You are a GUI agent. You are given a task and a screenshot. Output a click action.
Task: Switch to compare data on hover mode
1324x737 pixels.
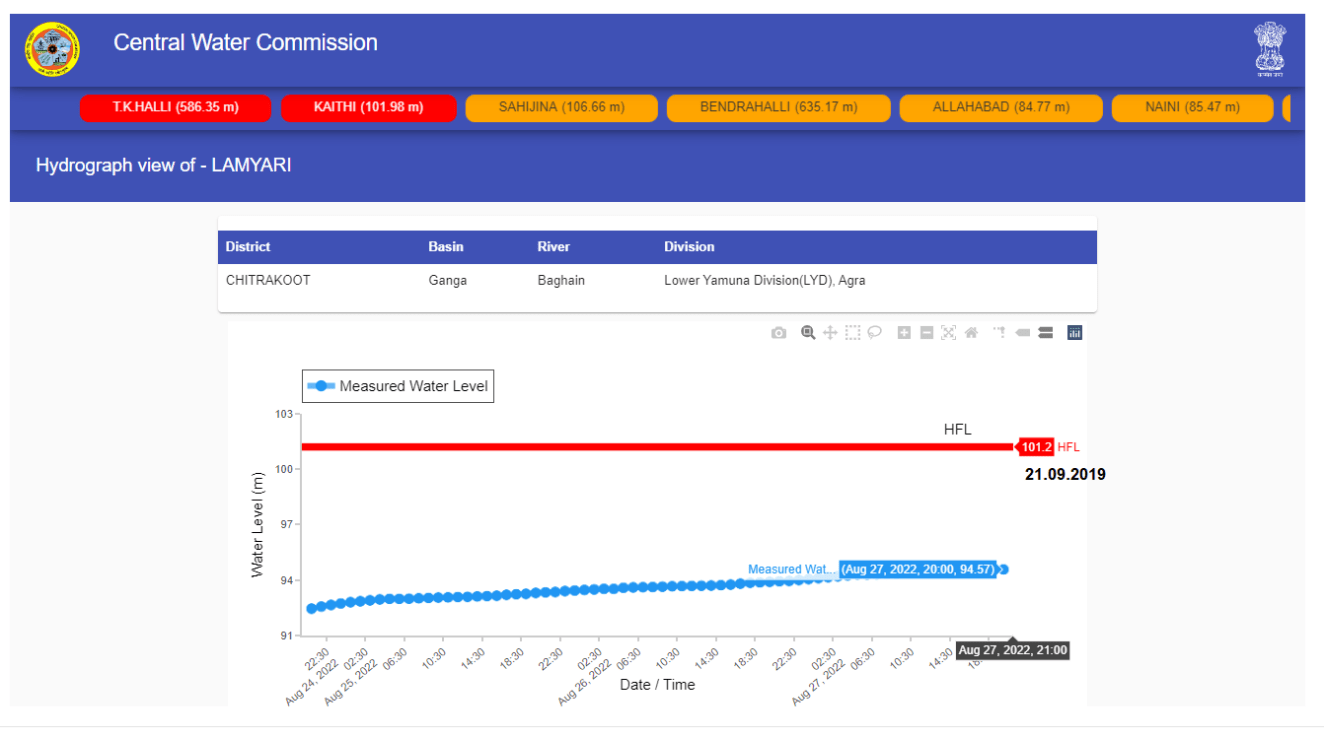(1045, 332)
